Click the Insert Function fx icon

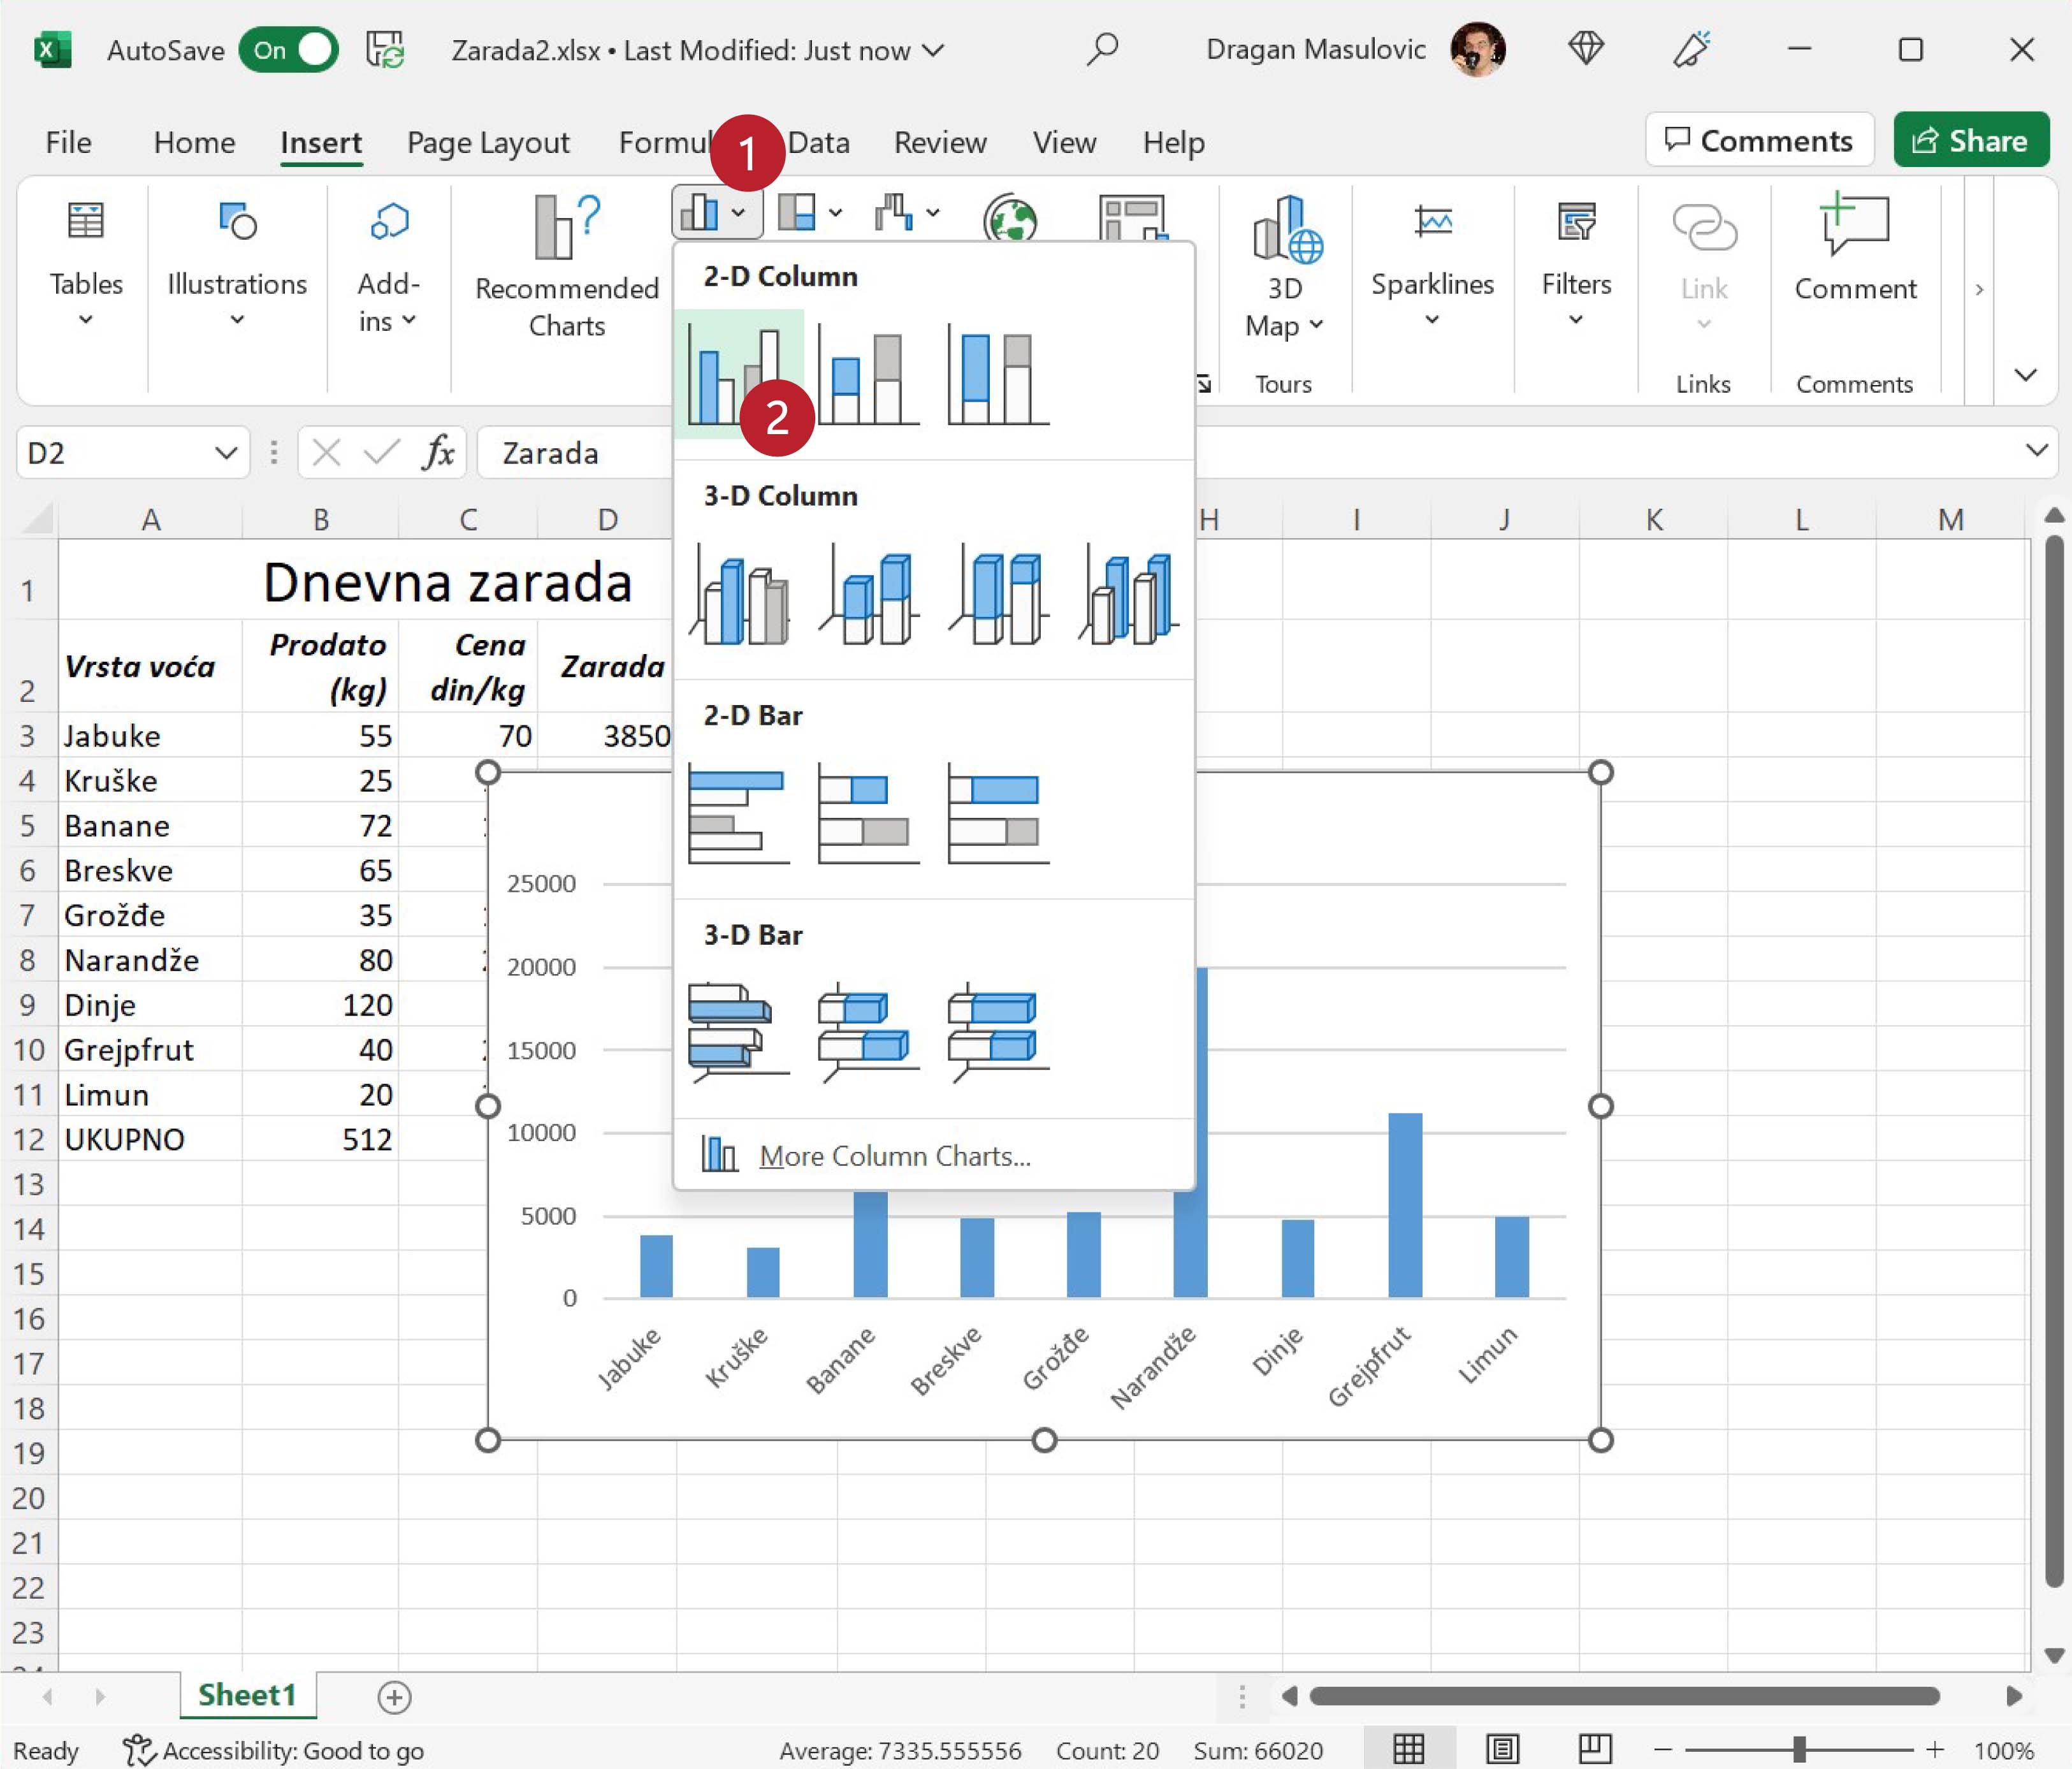tap(437, 453)
